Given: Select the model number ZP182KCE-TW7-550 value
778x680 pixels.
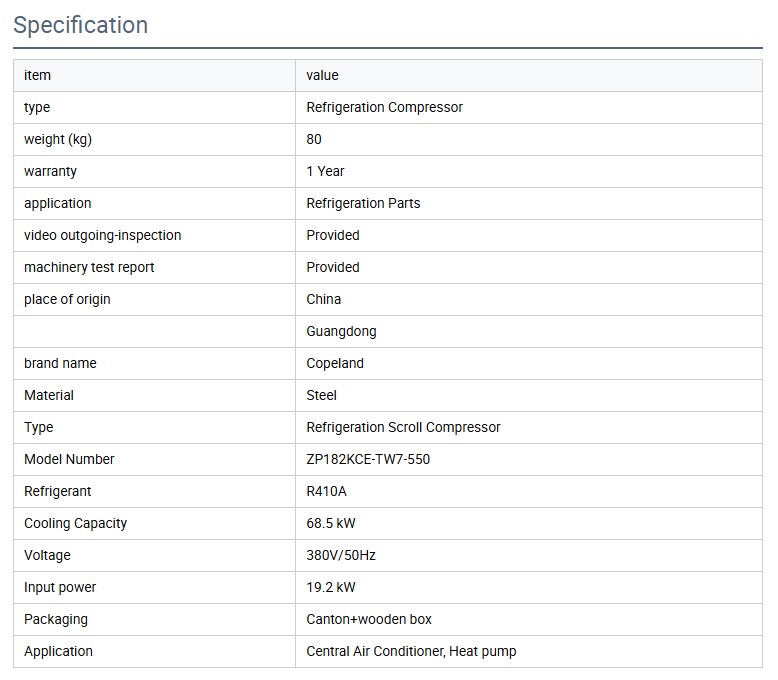Looking at the screenshot, I should [368, 459].
